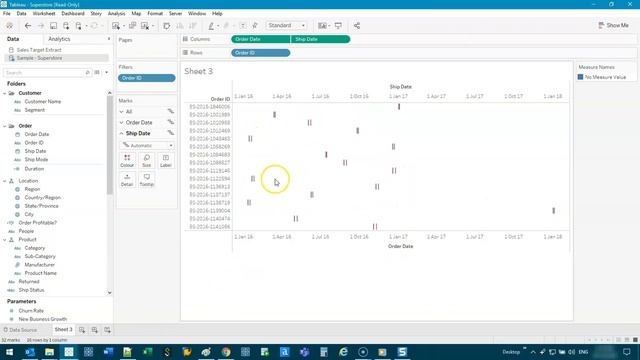Image resolution: width=640 pixels, height=360 pixels.
Task: Click the Excel icon in taskbar
Action: [147, 352]
